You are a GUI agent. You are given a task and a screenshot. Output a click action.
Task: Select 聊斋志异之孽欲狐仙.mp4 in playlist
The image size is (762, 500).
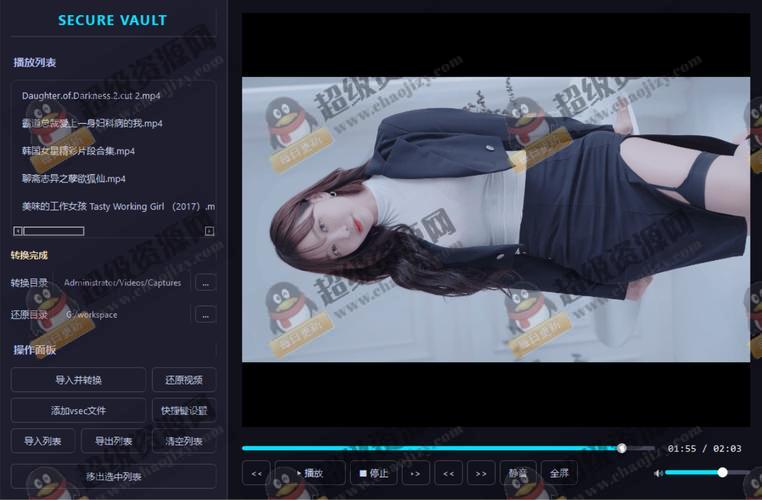73,179
